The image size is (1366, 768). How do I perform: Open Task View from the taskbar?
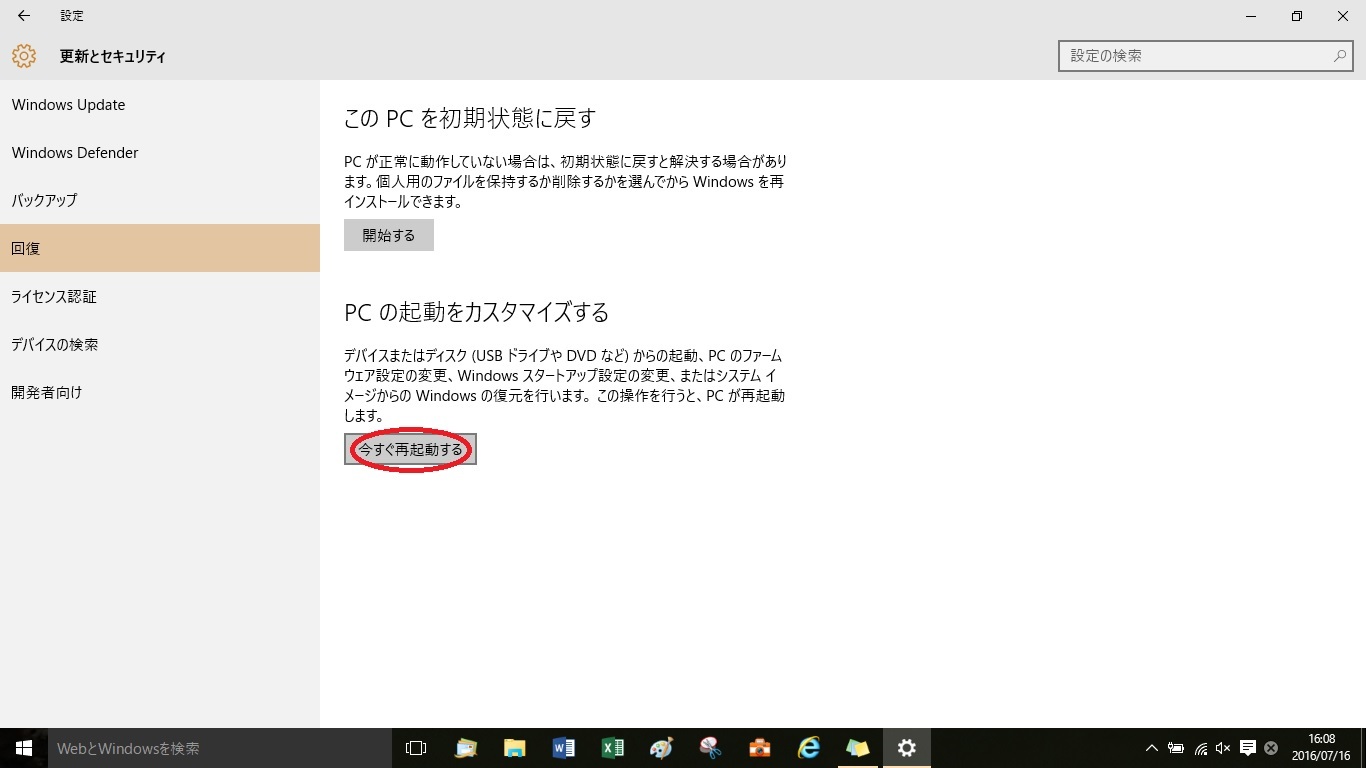click(x=416, y=748)
